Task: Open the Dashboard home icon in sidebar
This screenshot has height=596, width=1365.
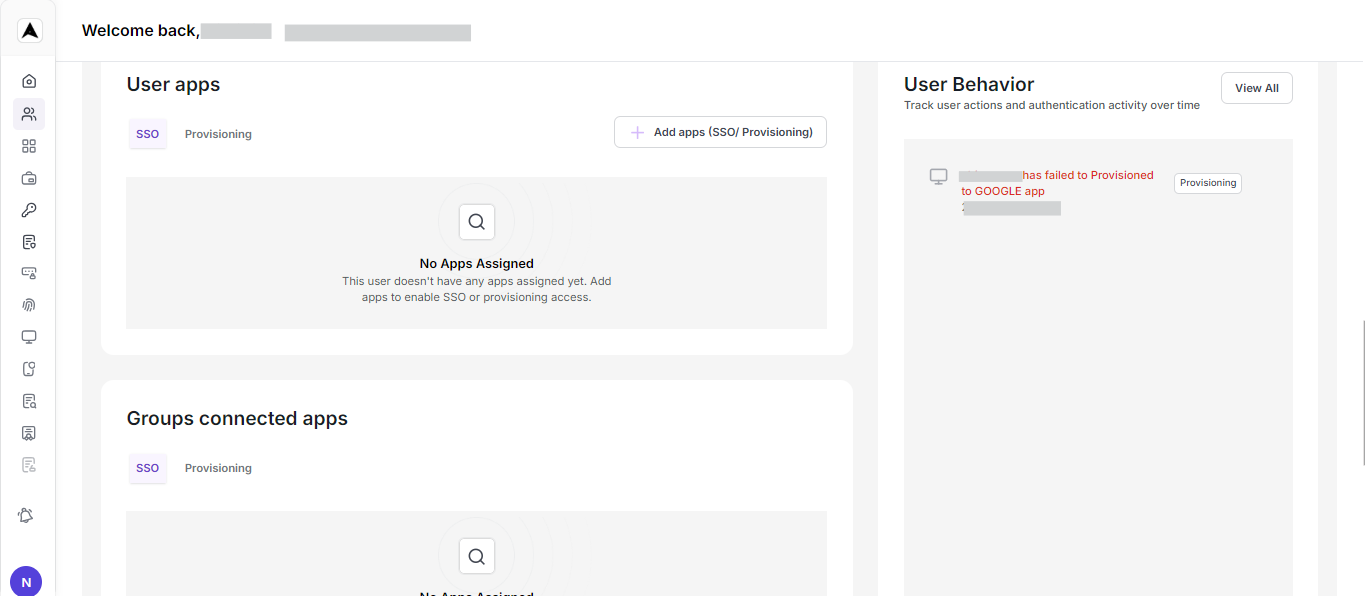Action: [x=28, y=80]
